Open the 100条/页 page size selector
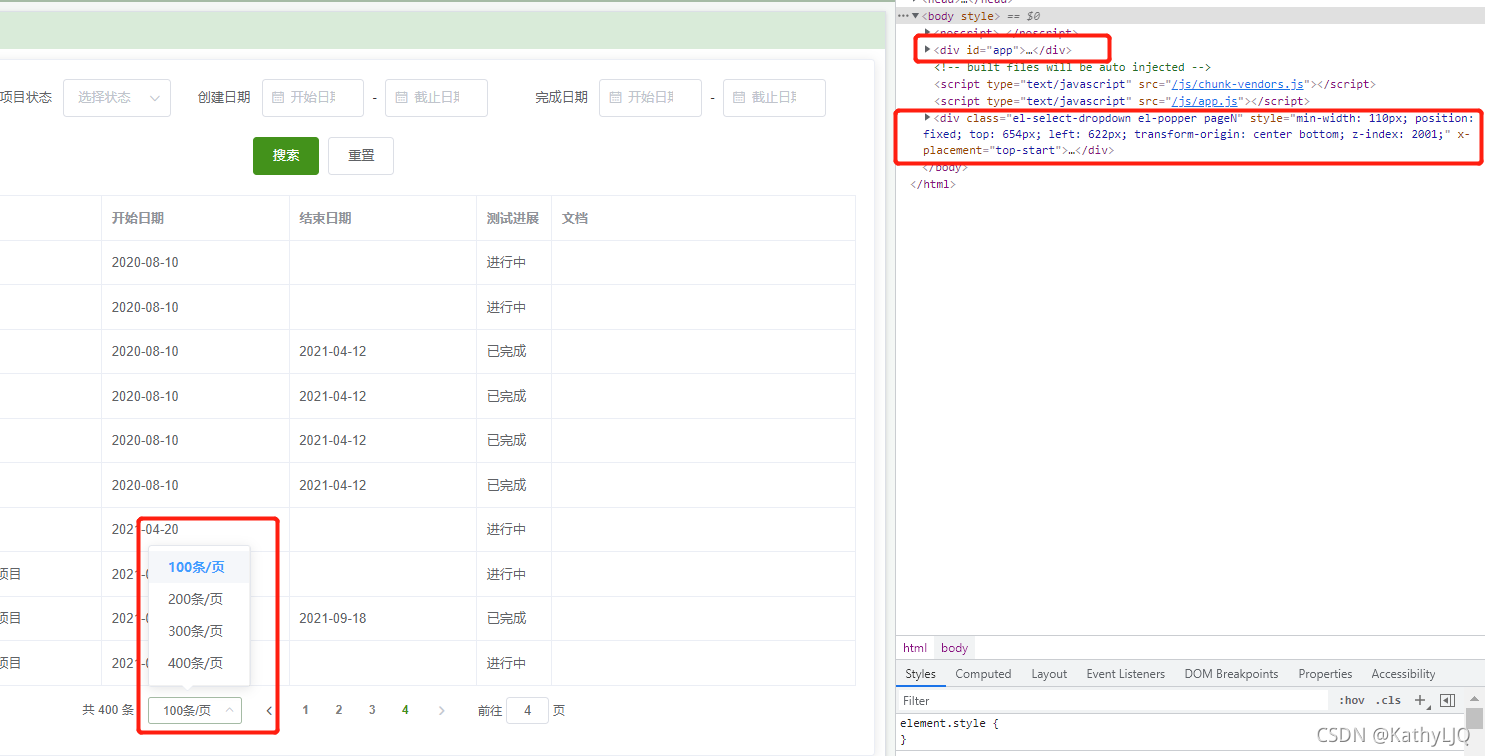1485x756 pixels. click(x=195, y=711)
